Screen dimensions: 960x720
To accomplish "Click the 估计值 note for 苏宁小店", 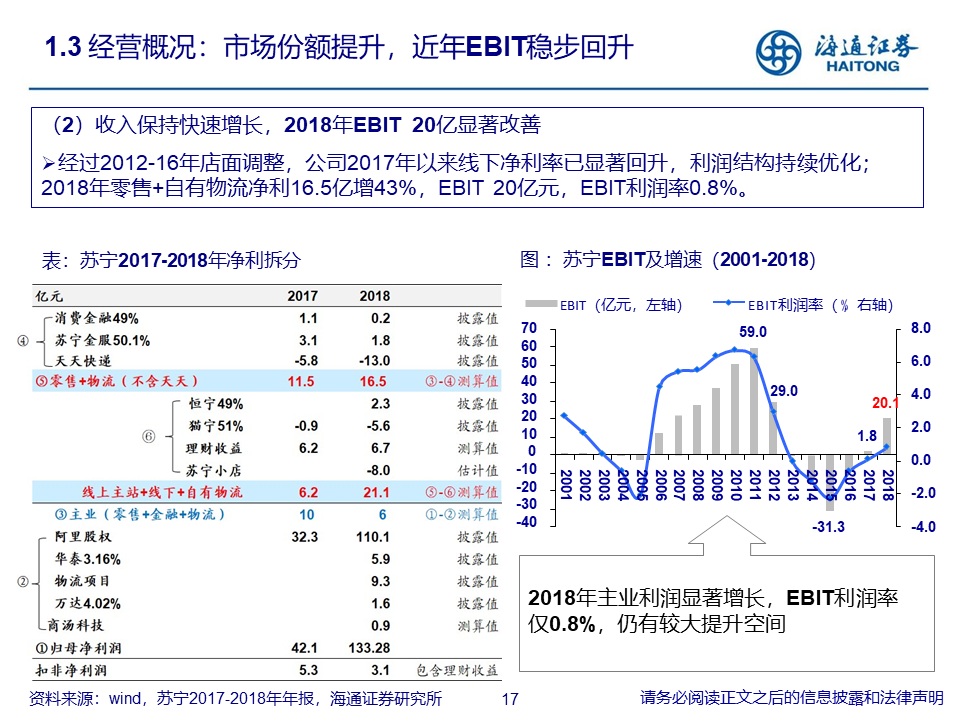I will [x=478, y=470].
